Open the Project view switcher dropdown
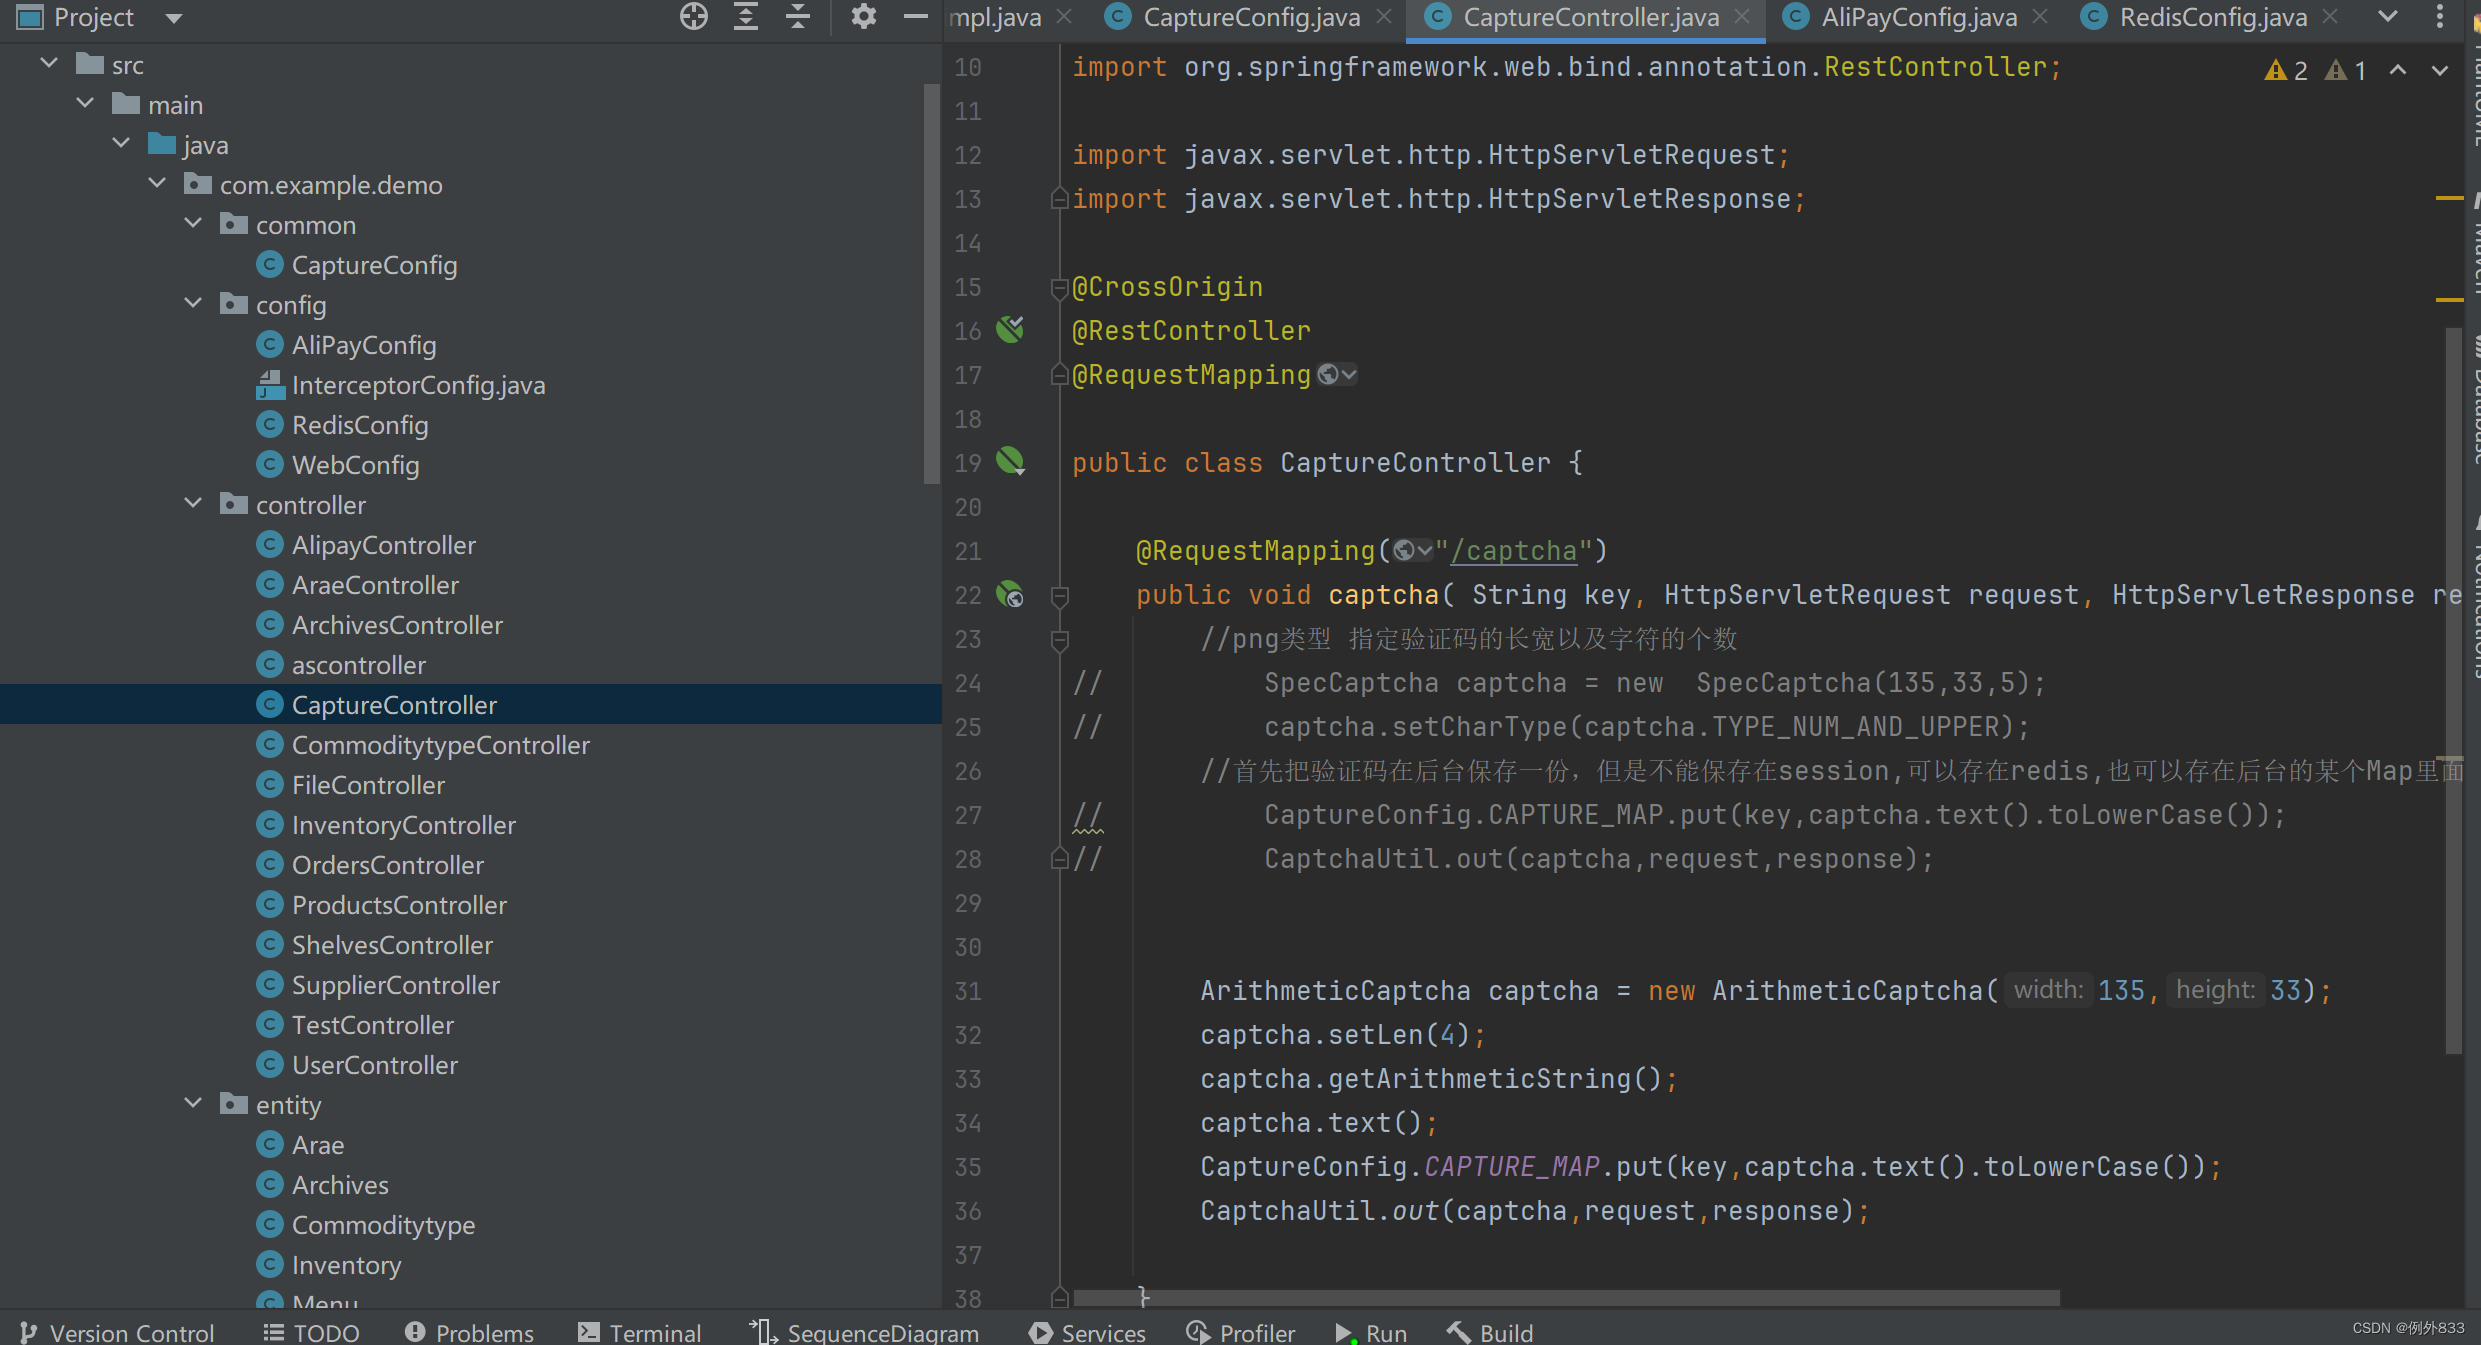The image size is (2481, 1345). [172, 17]
